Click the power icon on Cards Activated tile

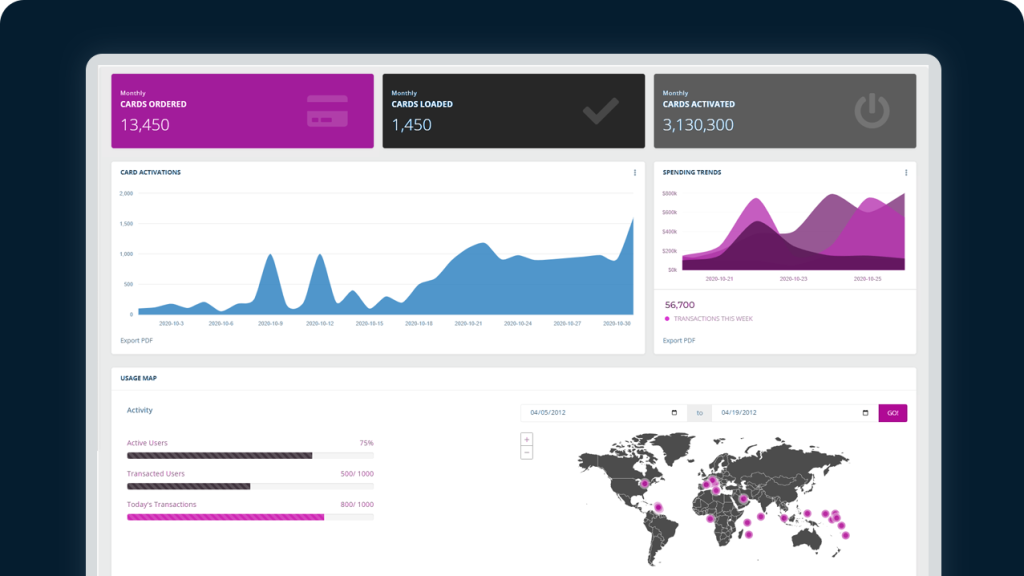point(871,111)
